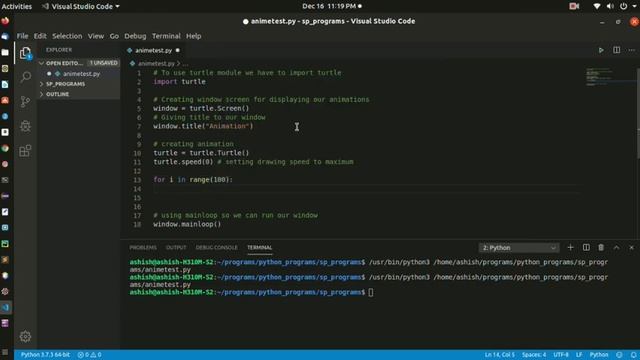Open the Manage gear menu

coord(25,336)
